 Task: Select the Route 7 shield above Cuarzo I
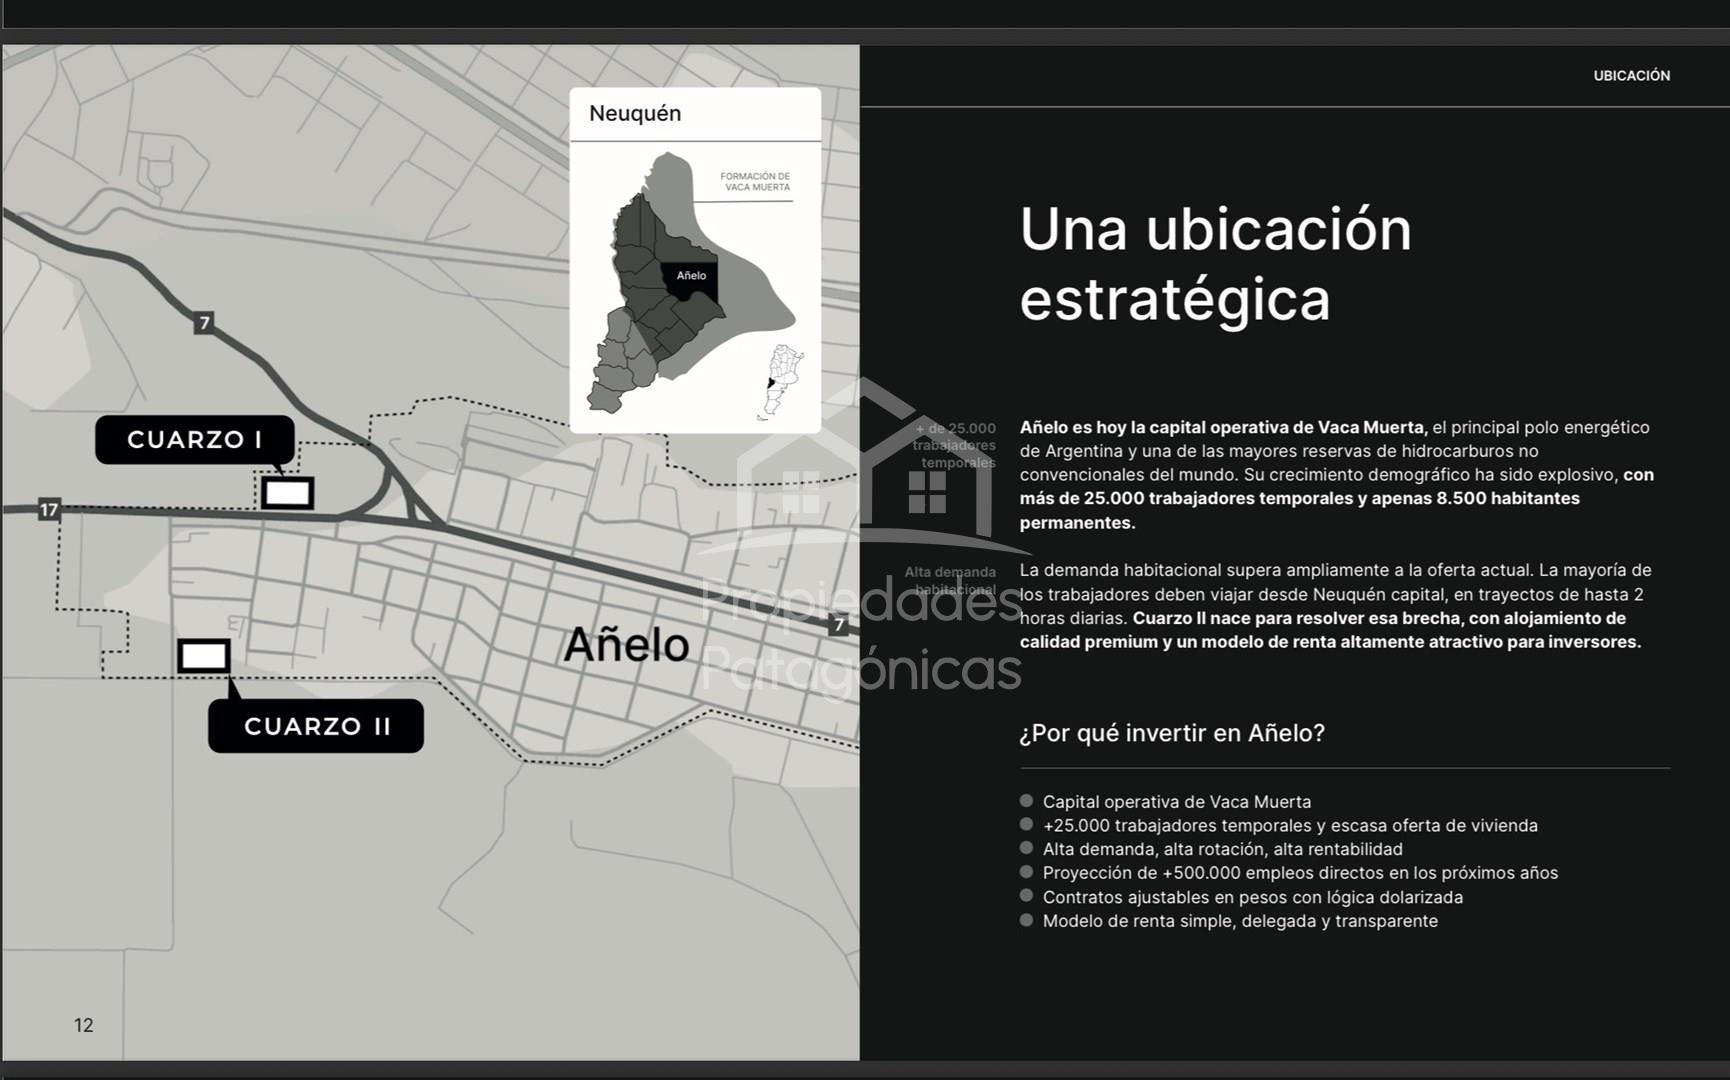point(204,322)
